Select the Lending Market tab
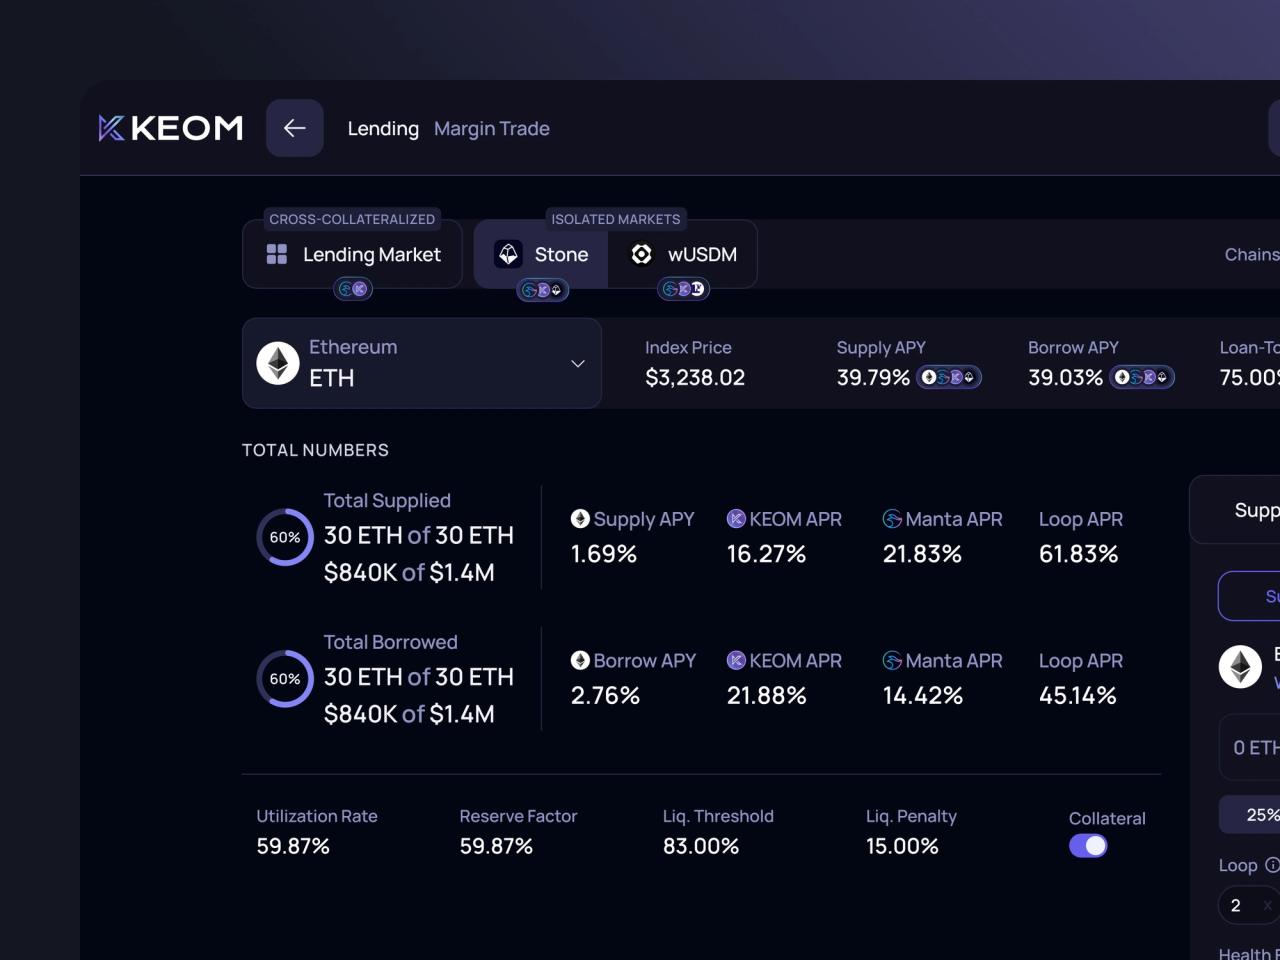The width and height of the screenshot is (1280, 960). tap(352, 254)
